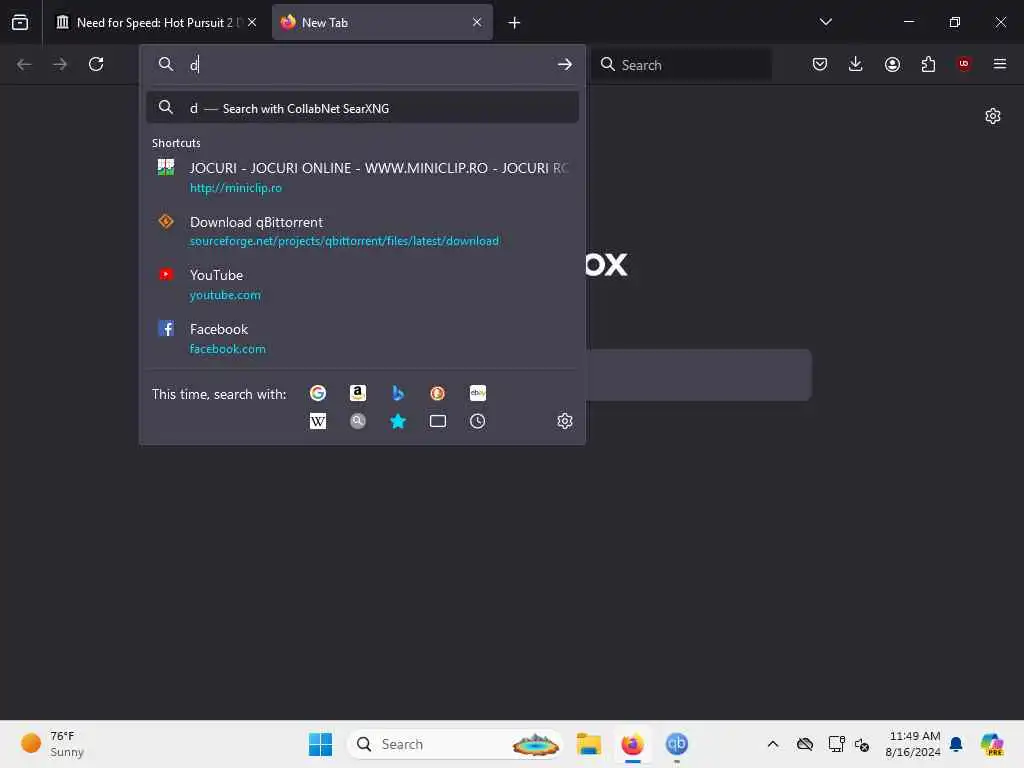
Task: Close the Need for Speed tab
Action: pos(252,22)
